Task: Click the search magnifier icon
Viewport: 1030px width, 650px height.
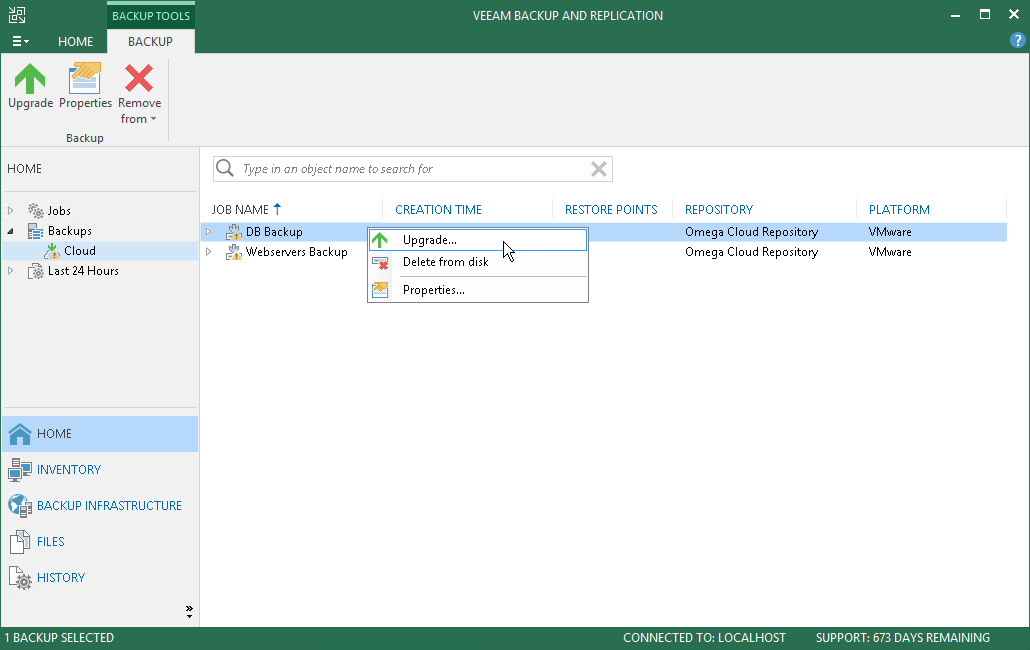Action: pos(225,169)
